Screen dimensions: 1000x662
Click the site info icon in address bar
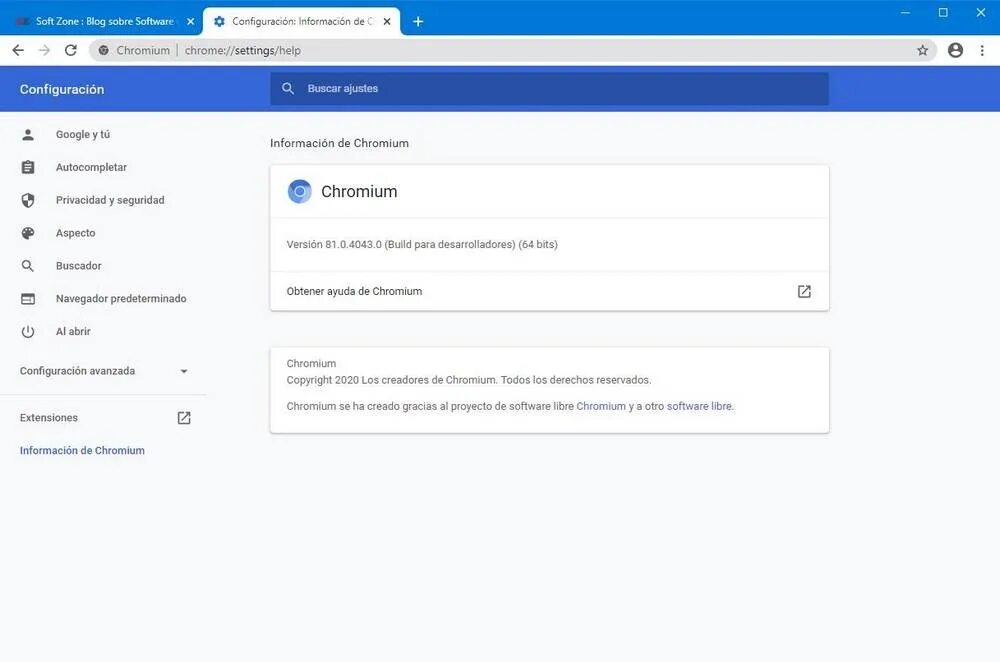click(x=103, y=50)
